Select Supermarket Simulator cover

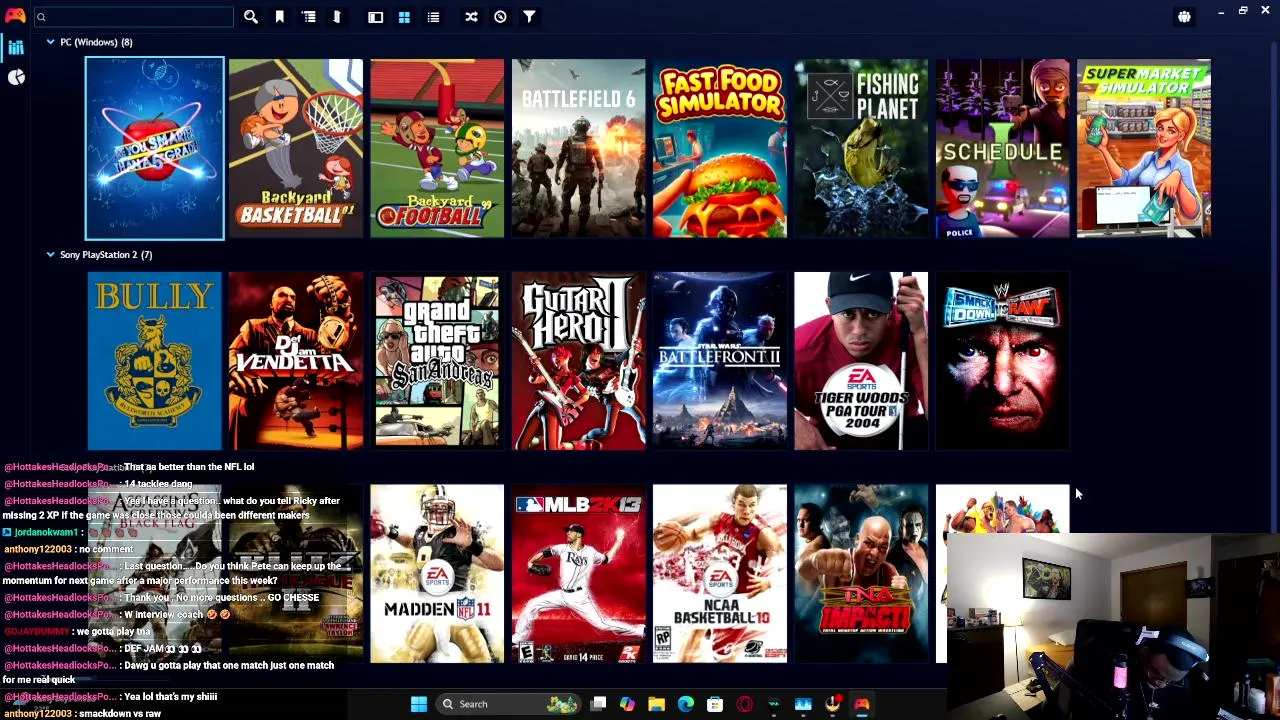pyautogui.click(x=1144, y=148)
